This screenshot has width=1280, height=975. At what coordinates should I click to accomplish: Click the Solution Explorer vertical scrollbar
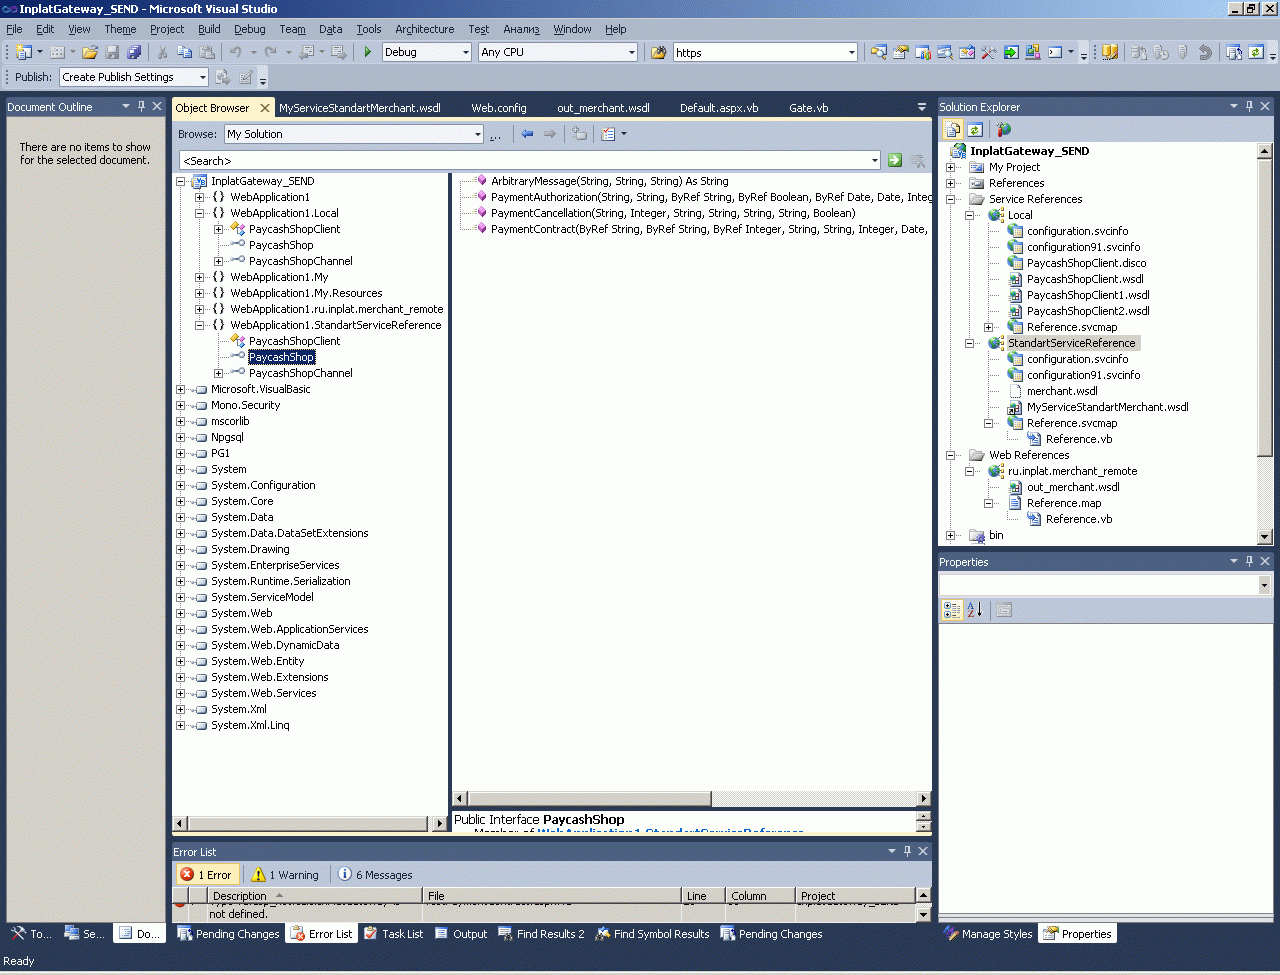pyautogui.click(x=1264, y=343)
